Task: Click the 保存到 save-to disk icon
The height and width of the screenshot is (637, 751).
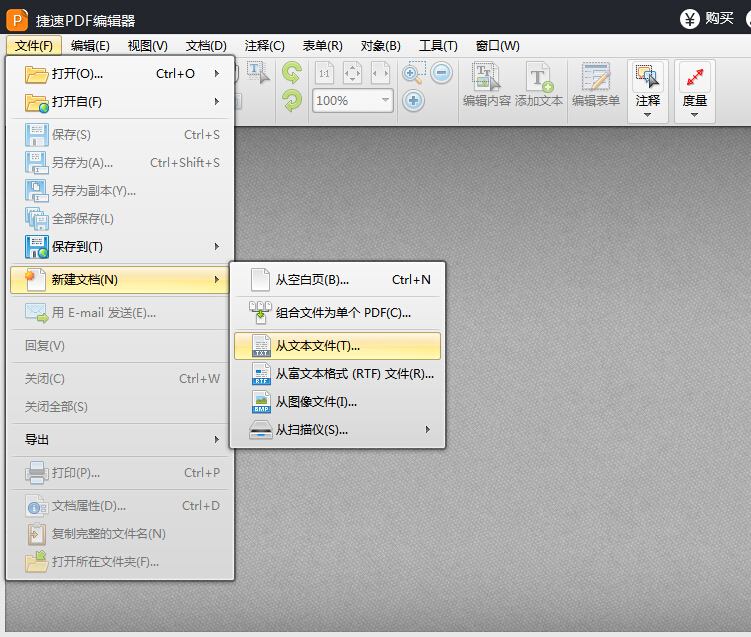Action: [x=37, y=247]
